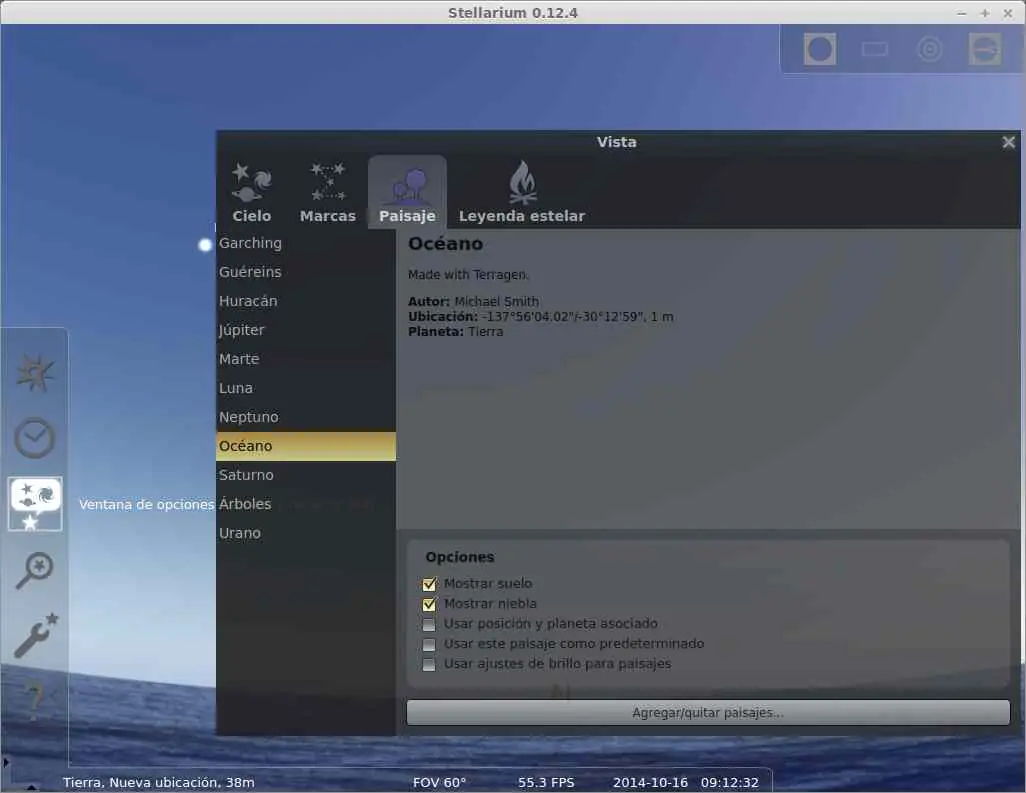Click the time 09:12:32 in status bar
Image resolution: width=1026 pixels, height=793 pixels.
coord(730,783)
